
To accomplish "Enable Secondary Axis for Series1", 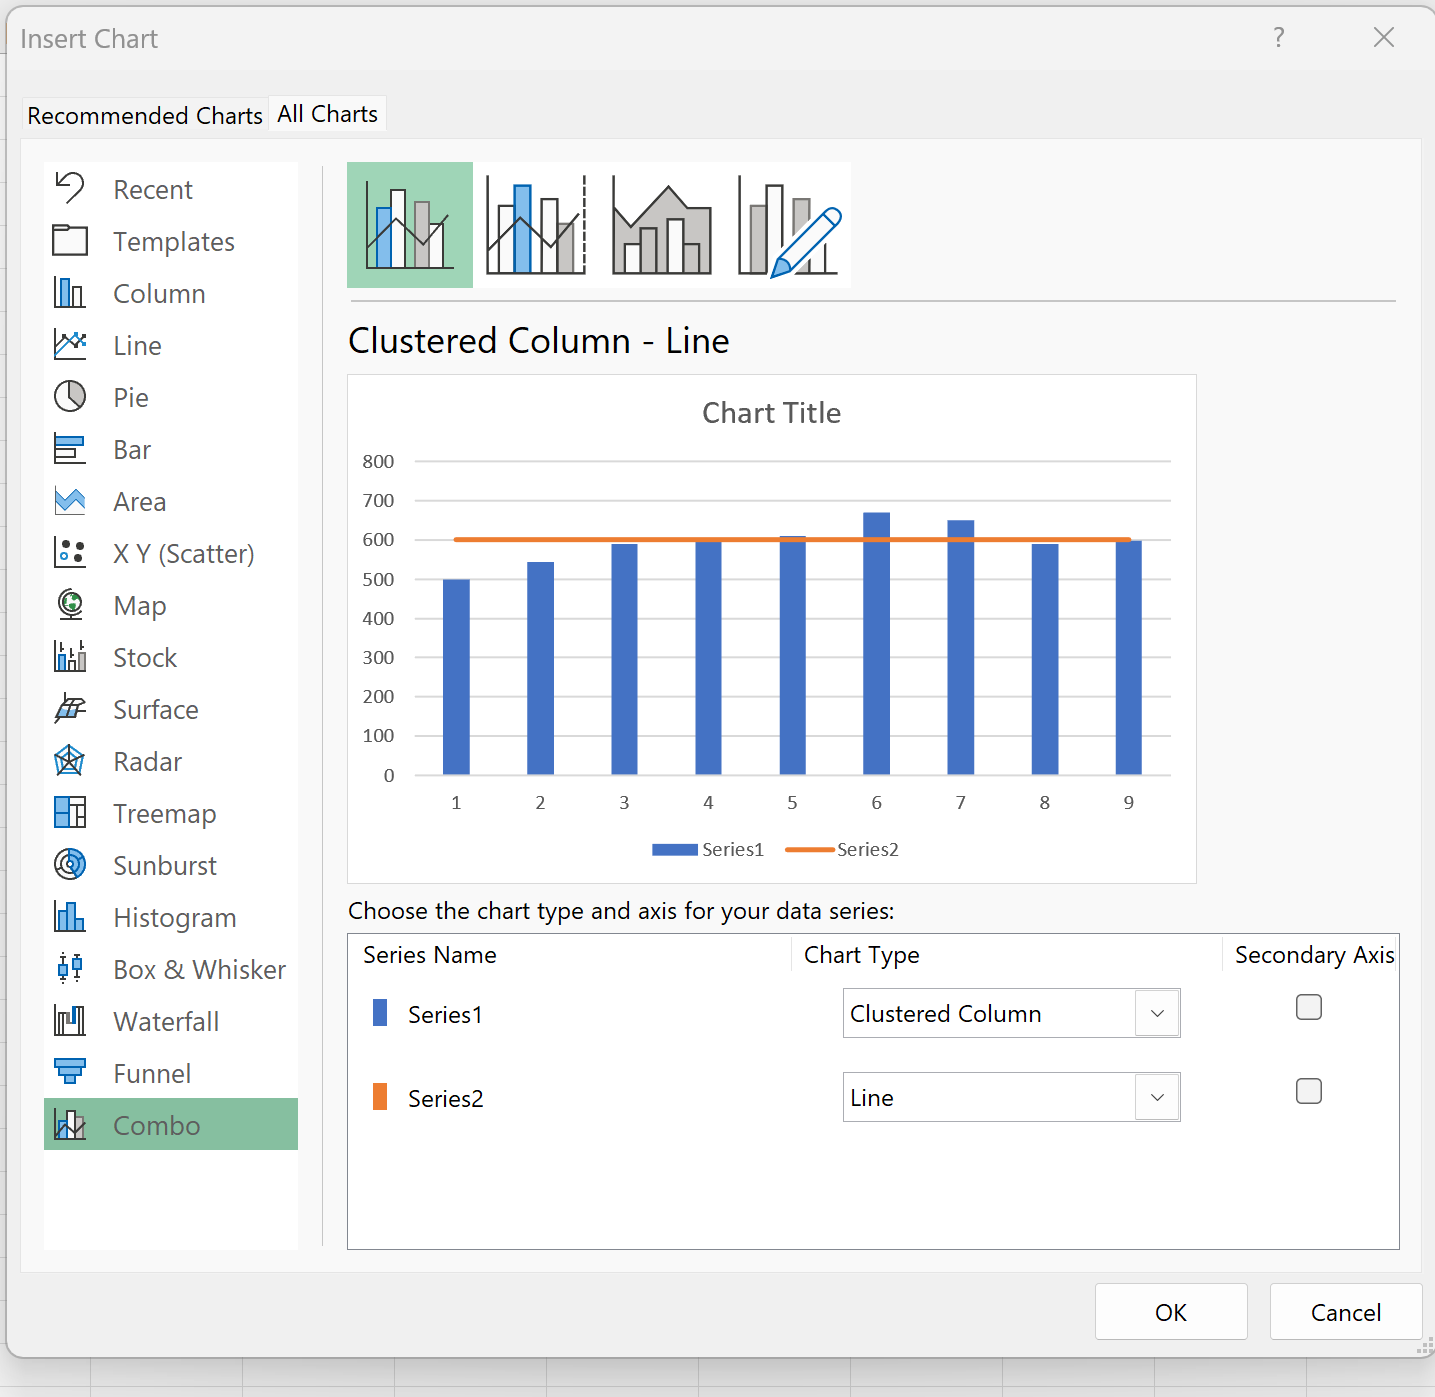I will (1308, 1007).
